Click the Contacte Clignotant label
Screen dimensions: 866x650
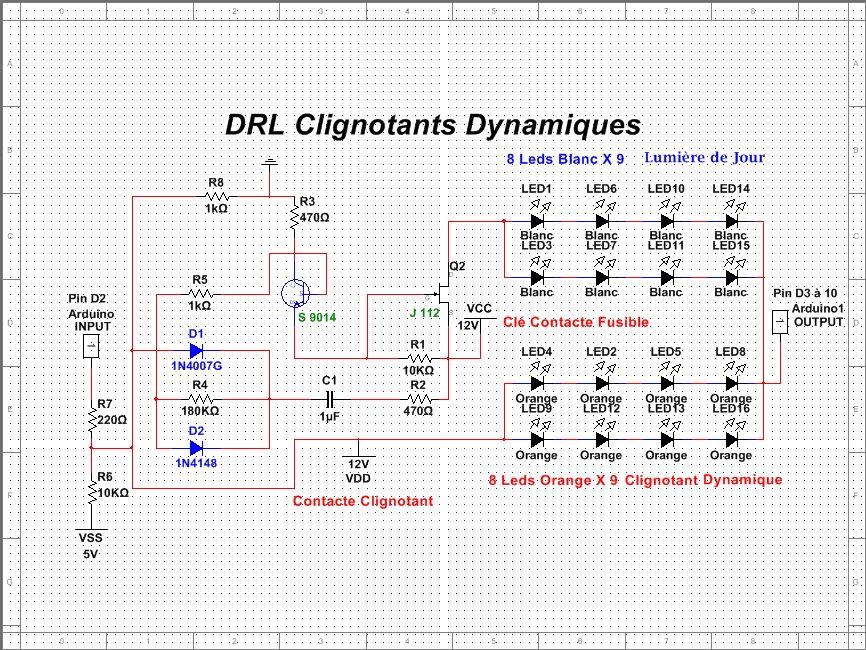(x=362, y=501)
